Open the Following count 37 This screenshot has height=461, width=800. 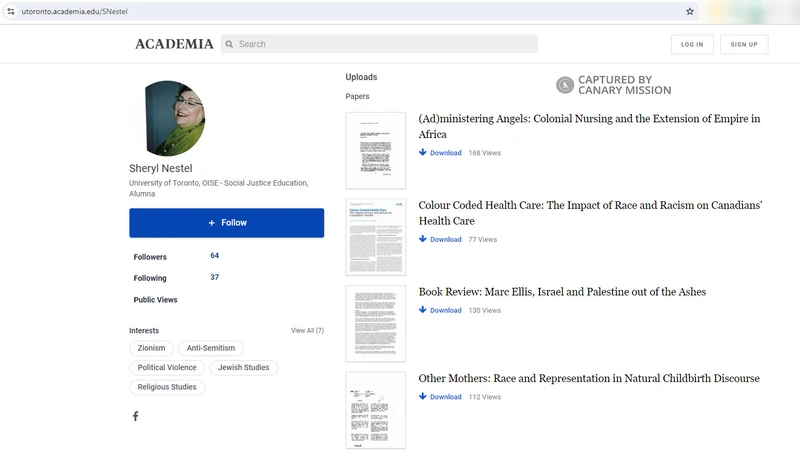tap(214, 277)
